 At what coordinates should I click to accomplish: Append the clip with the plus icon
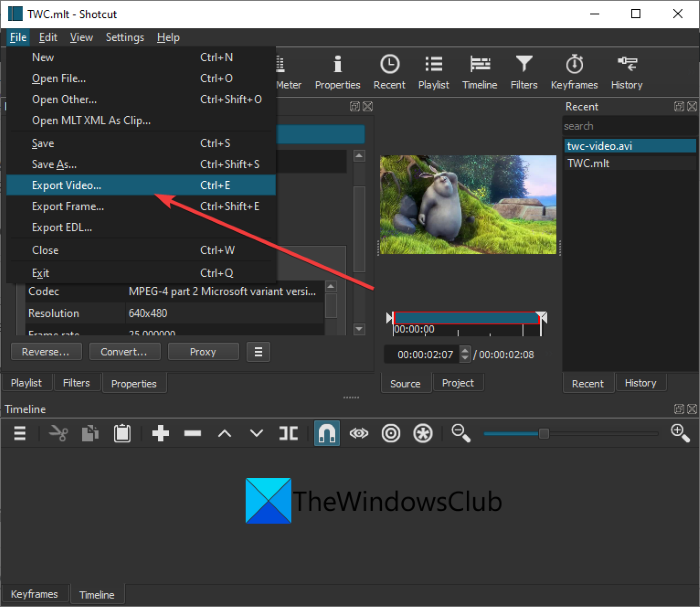pos(160,433)
